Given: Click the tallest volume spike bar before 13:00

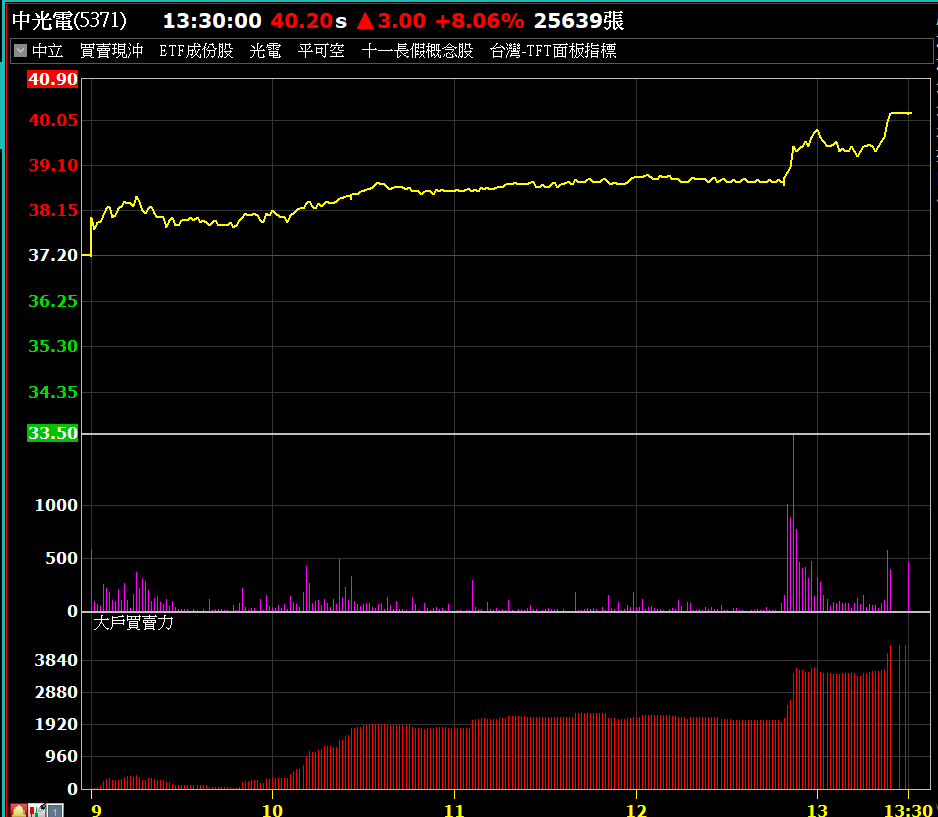Looking at the screenshot, I should coord(794,523).
